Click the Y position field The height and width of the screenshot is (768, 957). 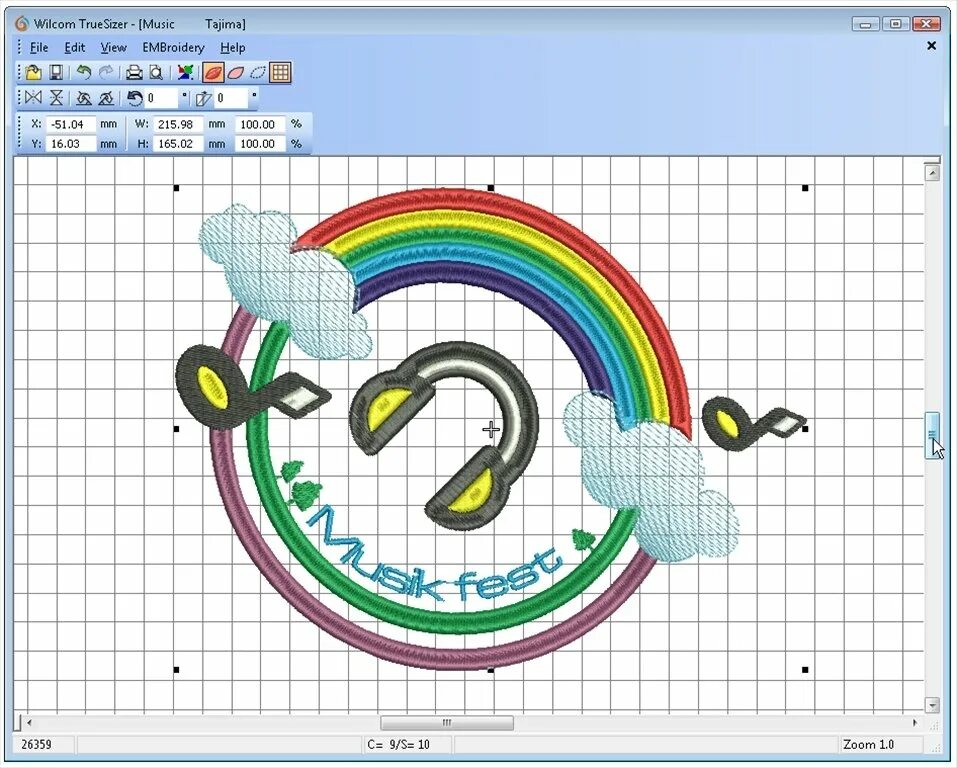coord(71,143)
